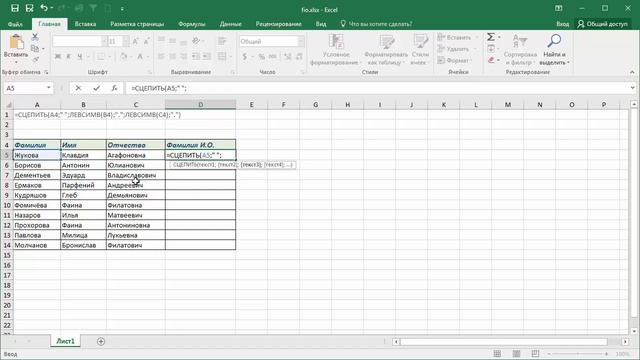Click the Copy icon in clipboard group
The width and height of the screenshot is (640, 360).
click(x=35, y=49)
